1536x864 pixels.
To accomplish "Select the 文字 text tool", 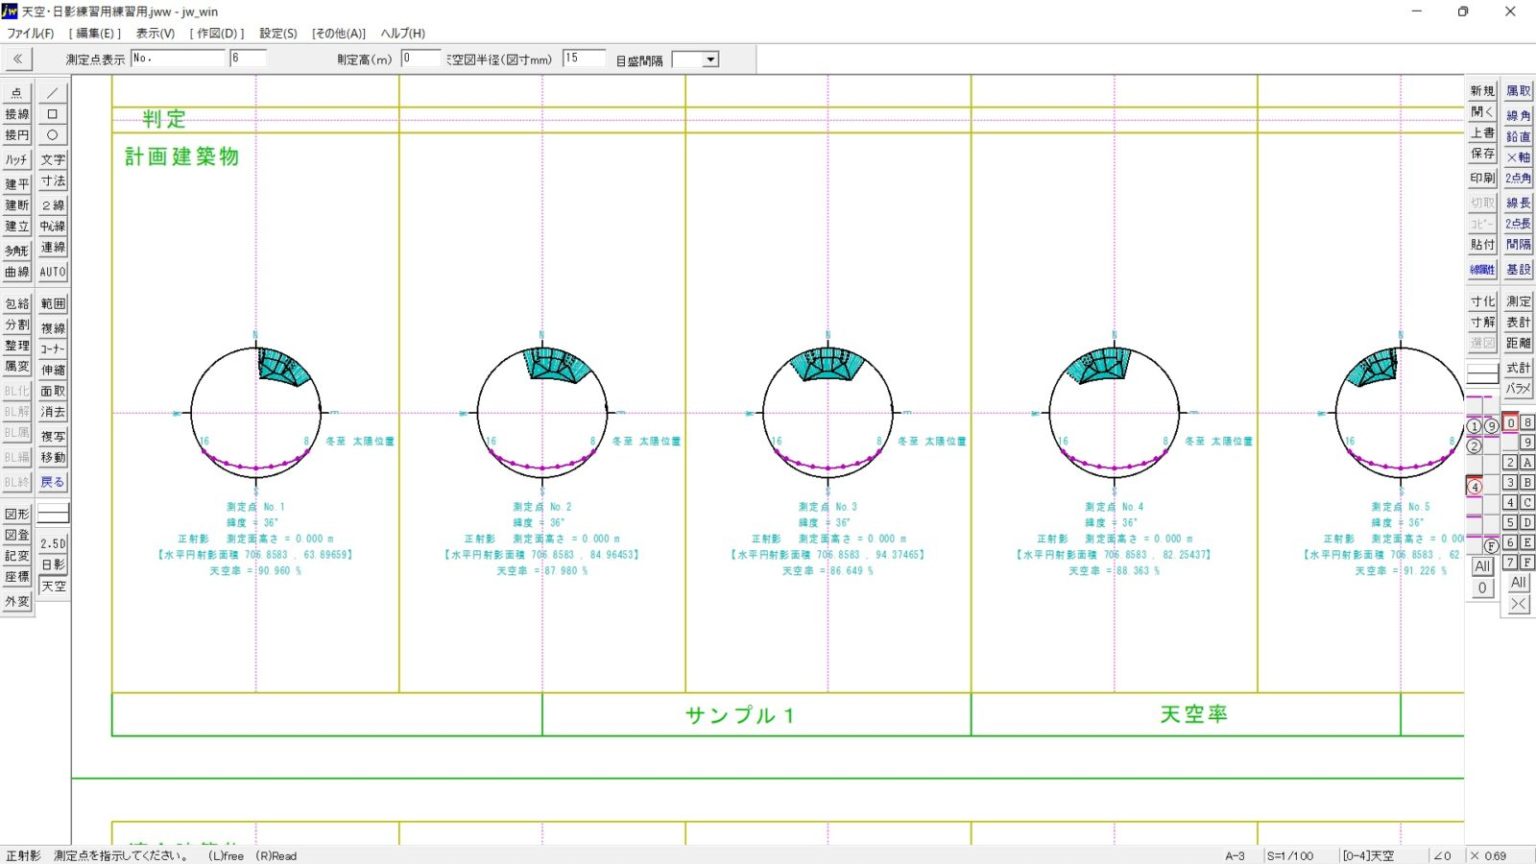I will [x=50, y=159].
